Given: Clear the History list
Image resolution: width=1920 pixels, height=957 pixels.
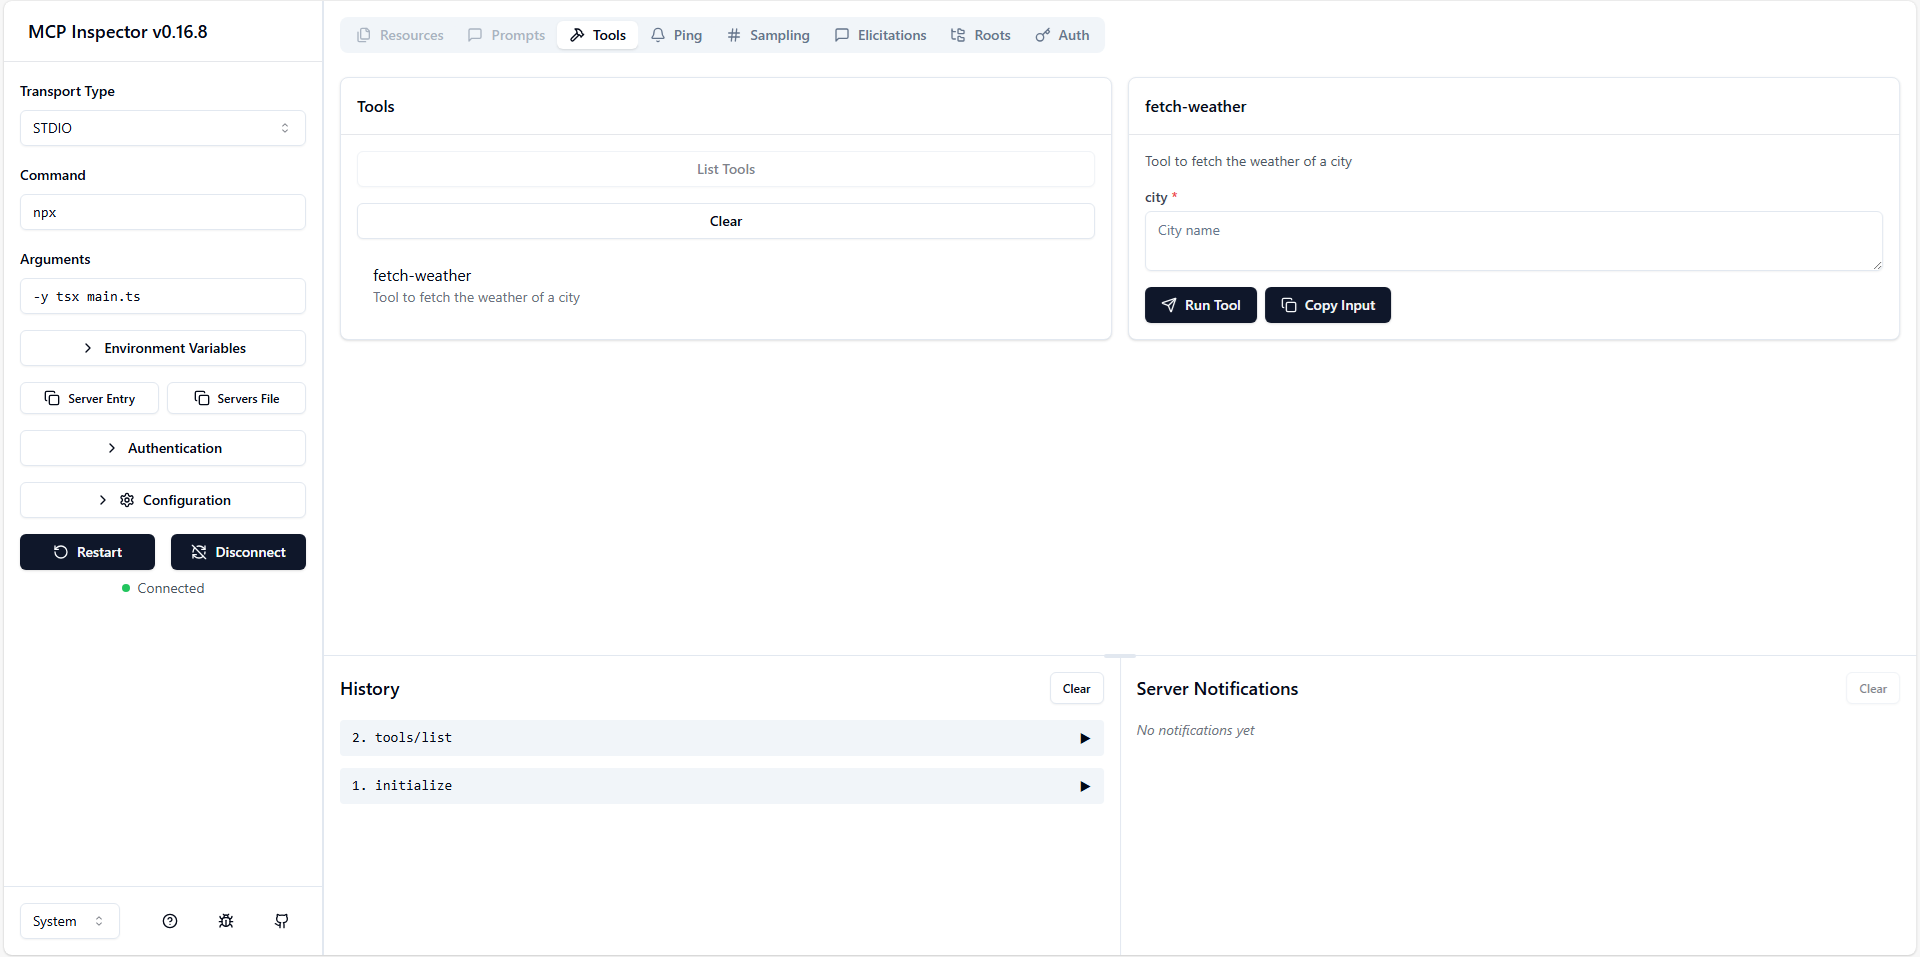Looking at the screenshot, I should (x=1077, y=688).
